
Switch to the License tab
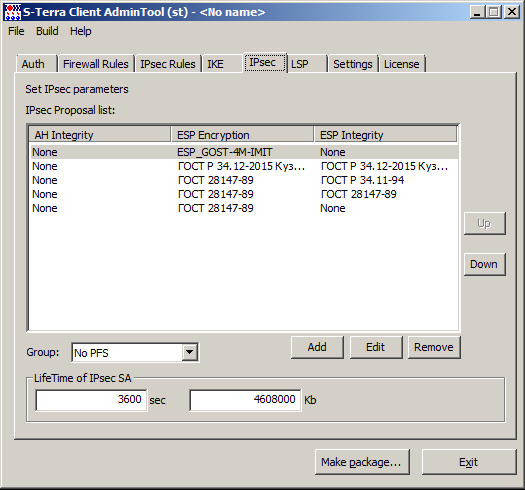click(402, 64)
